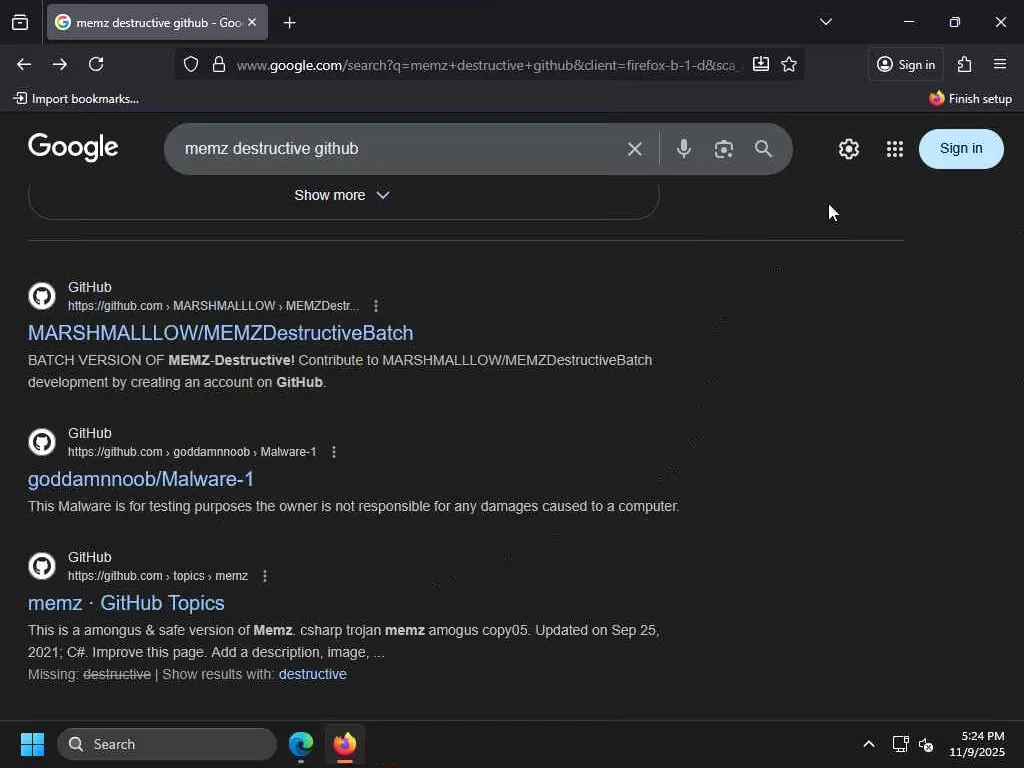Open network status tray icon
This screenshot has width=1024, height=768.
pos(900,744)
